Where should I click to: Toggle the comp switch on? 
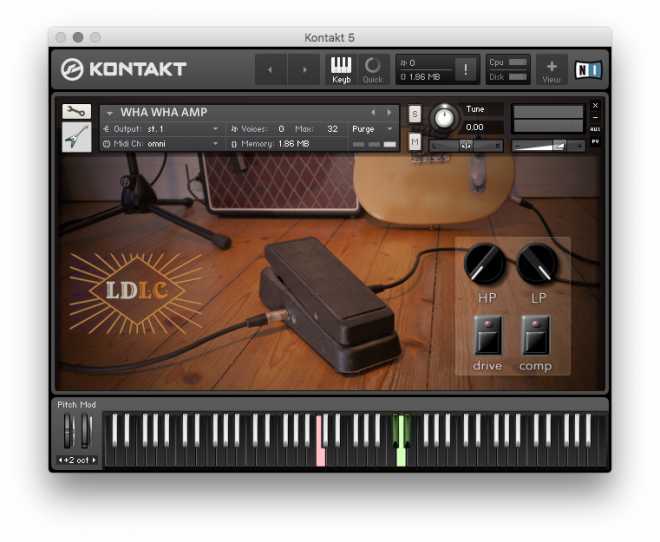pos(535,335)
